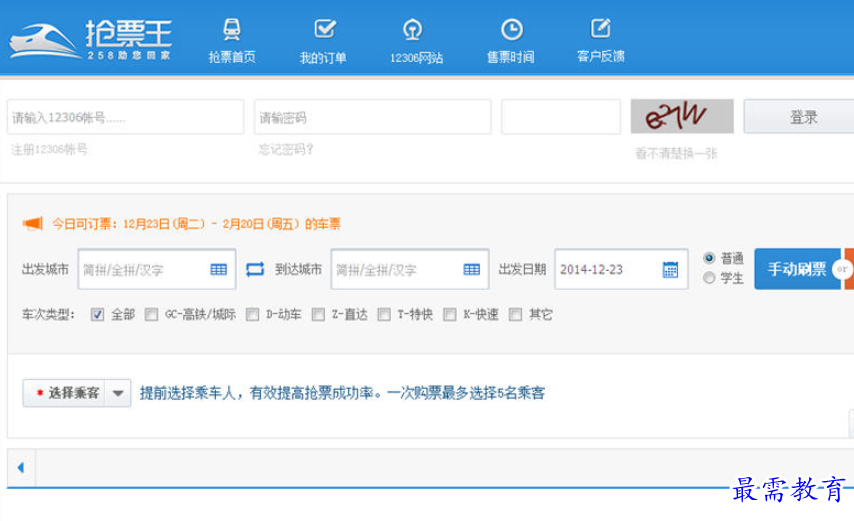Focus the 出发城市 input field
The image size is (854, 521).
[x=157, y=269]
